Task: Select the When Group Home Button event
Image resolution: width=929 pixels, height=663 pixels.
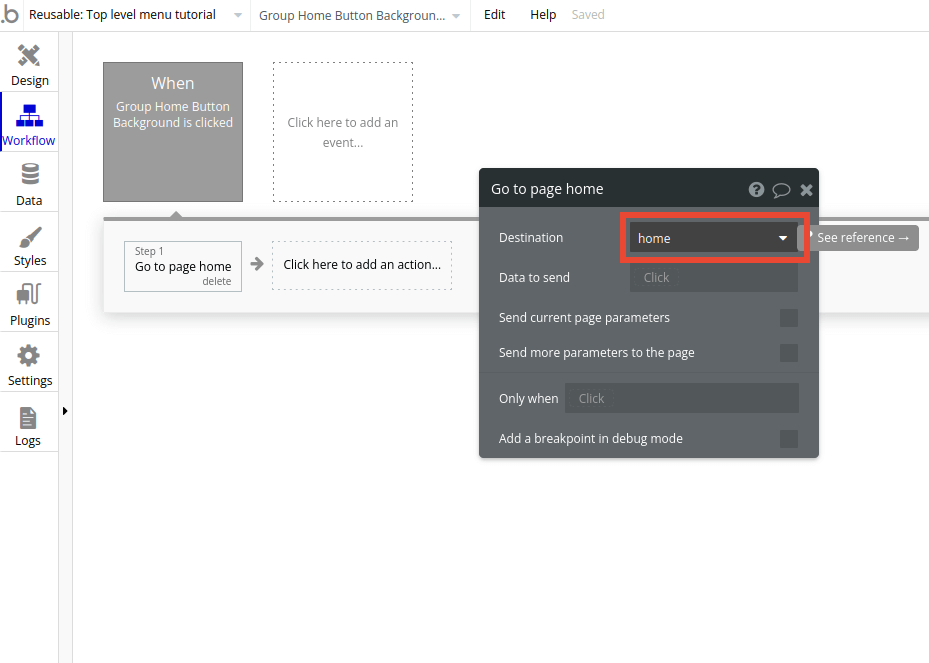Action: click(173, 132)
